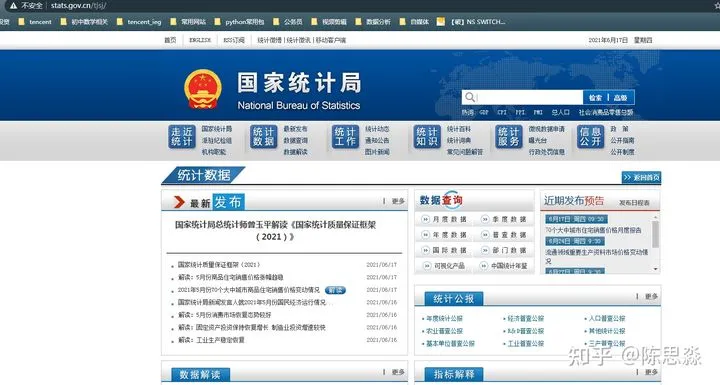720x385 pixels.
Task: Open the 初中数学相关 bookmark folder
Action: click(x=84, y=22)
